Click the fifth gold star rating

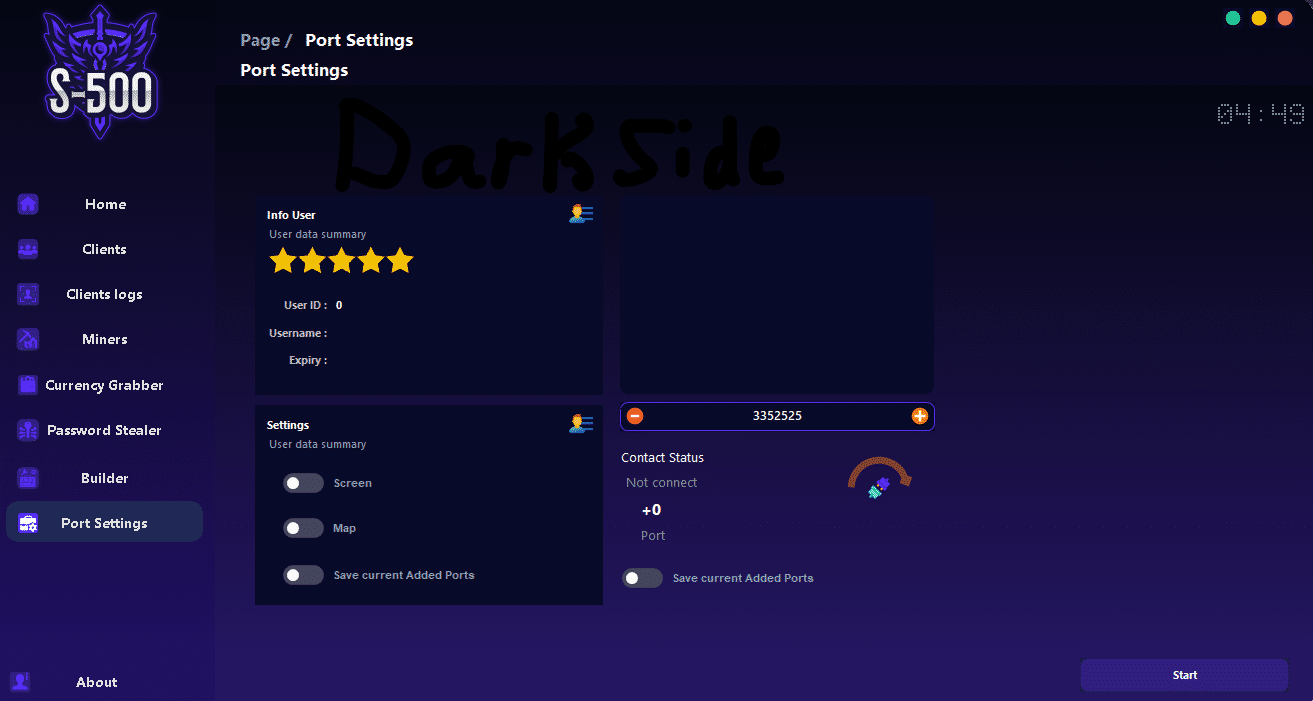click(x=400, y=260)
